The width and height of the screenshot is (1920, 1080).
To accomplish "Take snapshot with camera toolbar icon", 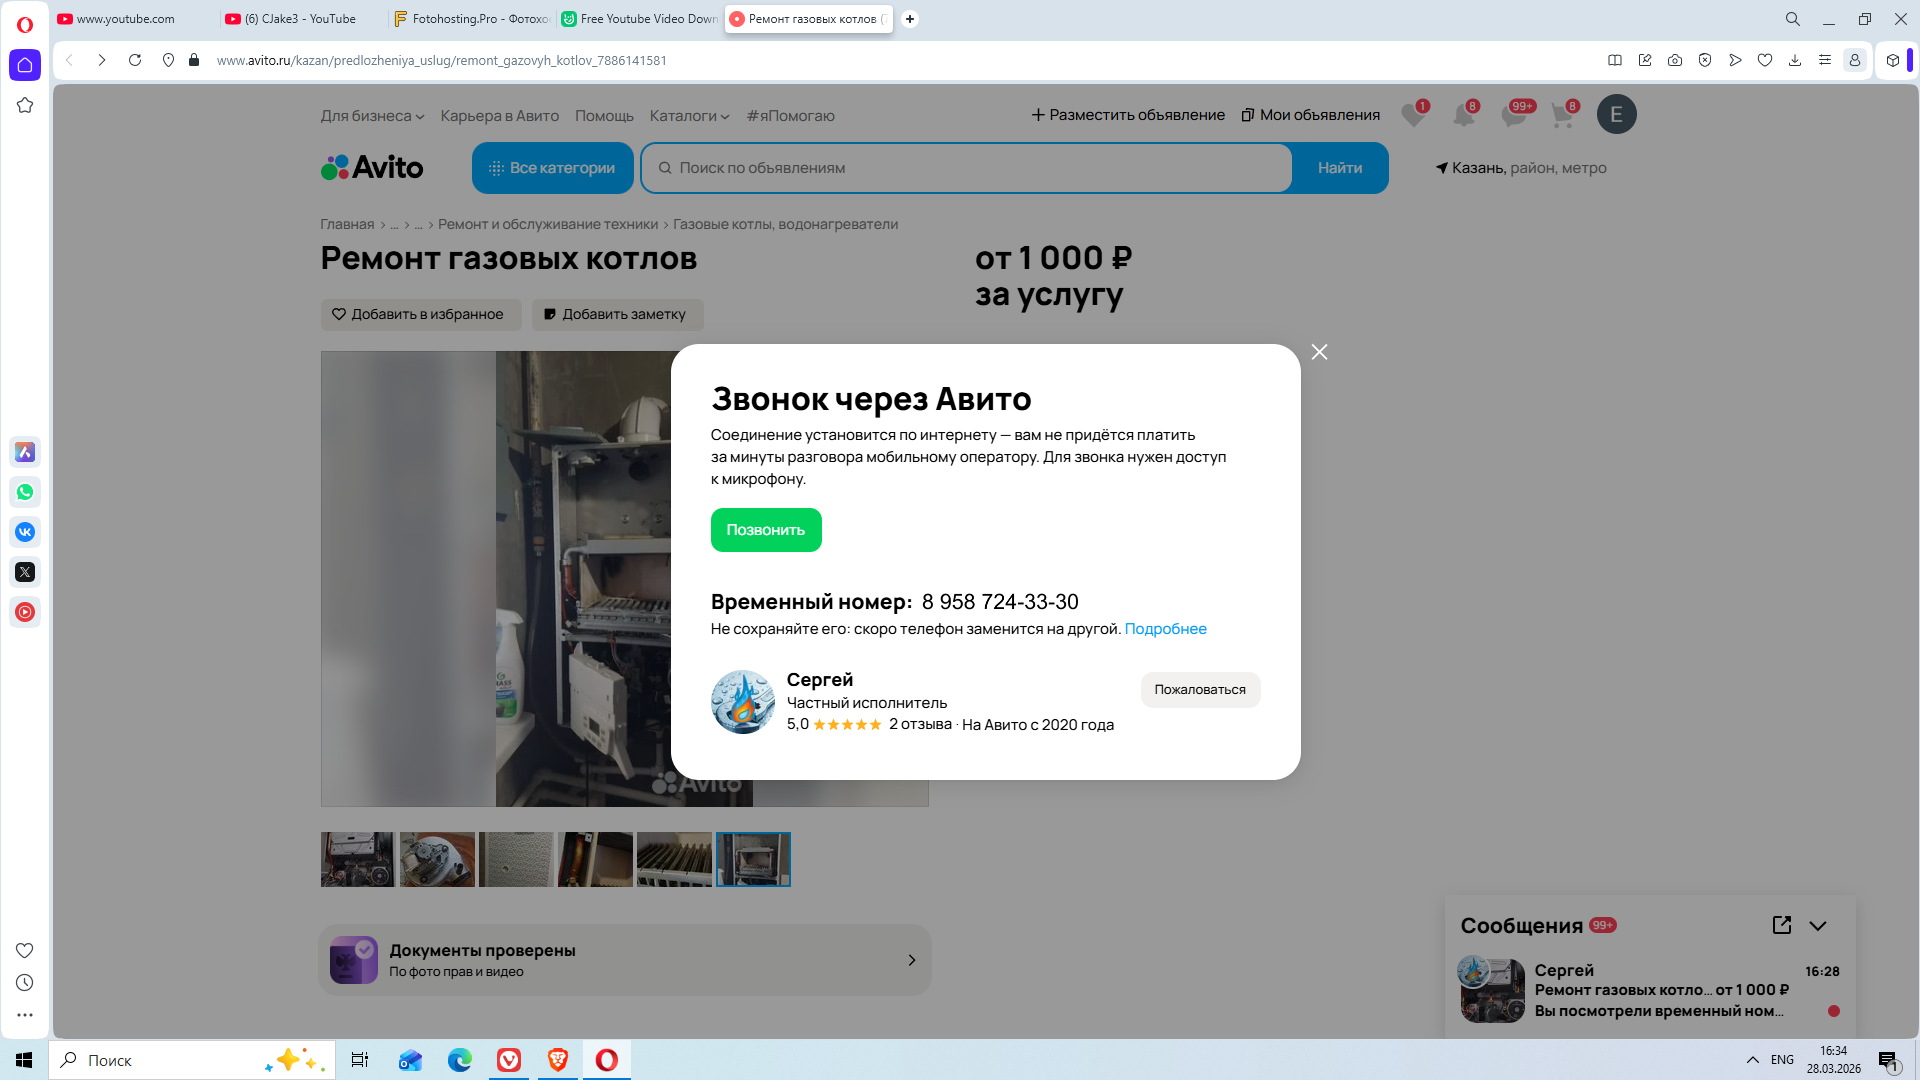I will coord(1675,60).
